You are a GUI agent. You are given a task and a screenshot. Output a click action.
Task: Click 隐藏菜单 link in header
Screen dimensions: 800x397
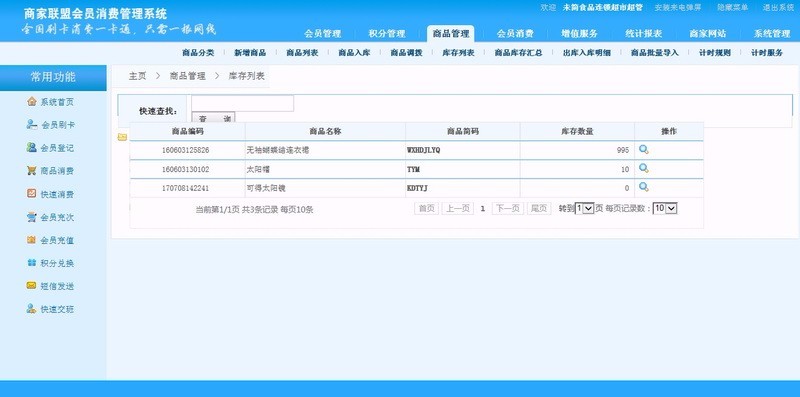[733, 7]
